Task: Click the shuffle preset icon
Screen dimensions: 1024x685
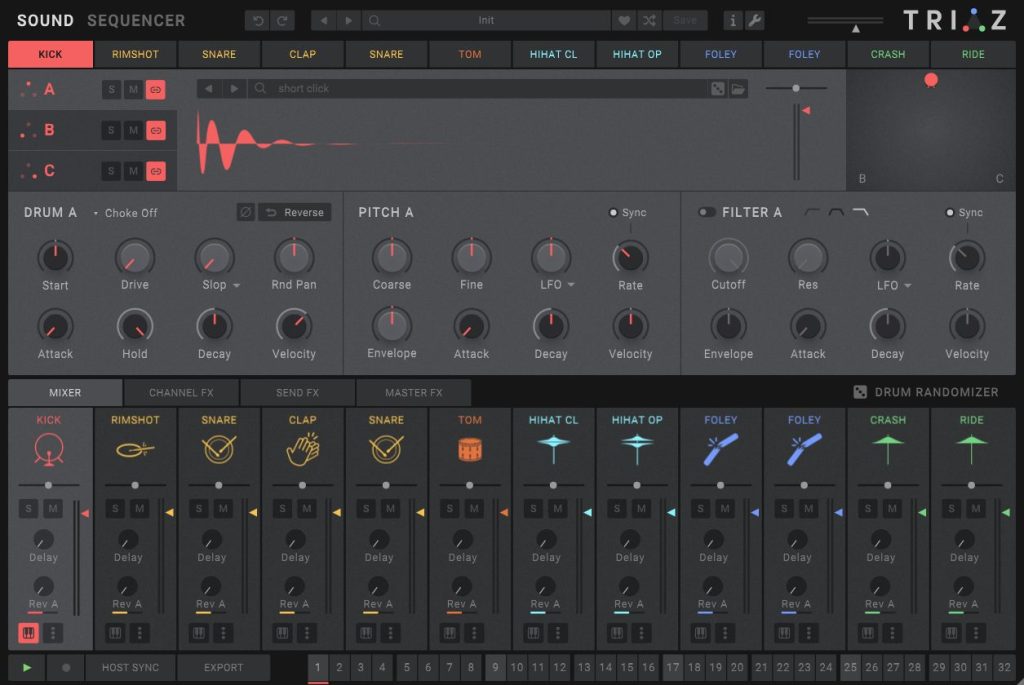Action: [x=648, y=20]
